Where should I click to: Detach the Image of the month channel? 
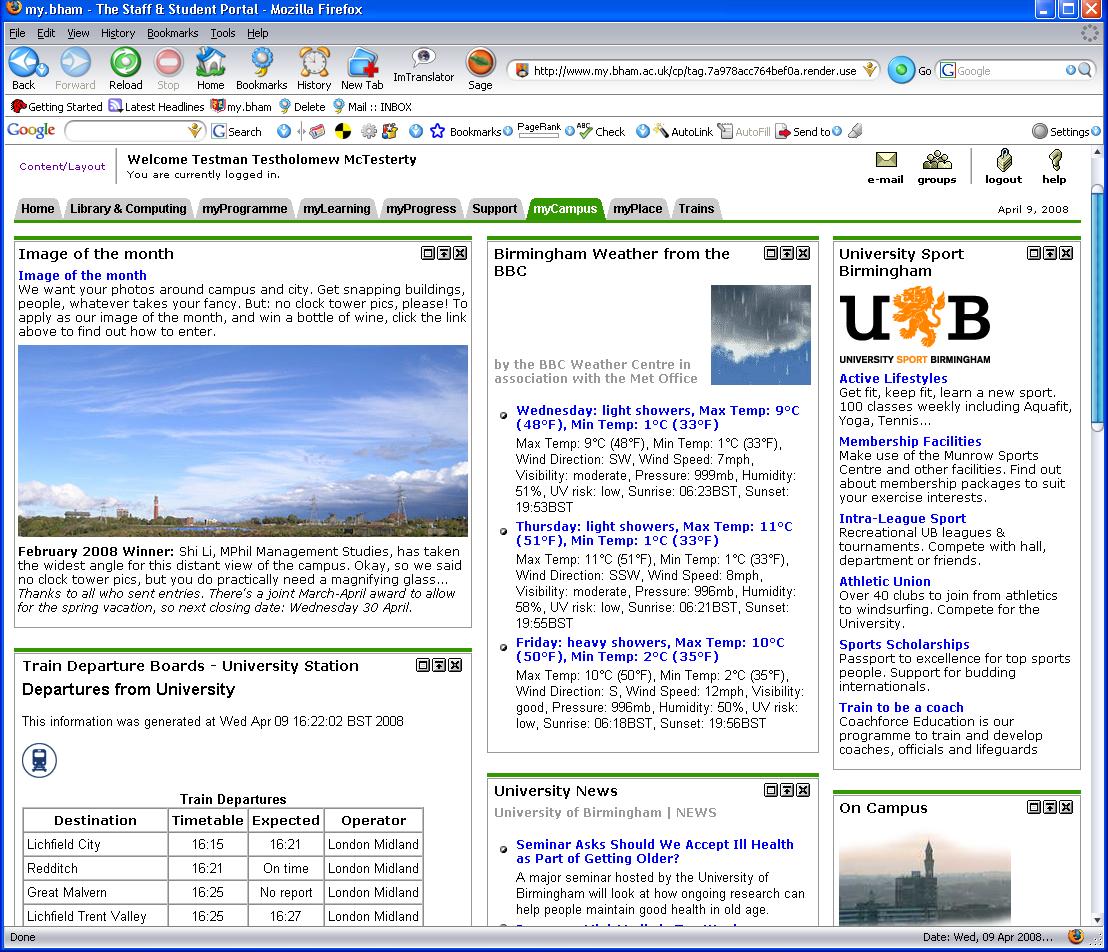[428, 253]
